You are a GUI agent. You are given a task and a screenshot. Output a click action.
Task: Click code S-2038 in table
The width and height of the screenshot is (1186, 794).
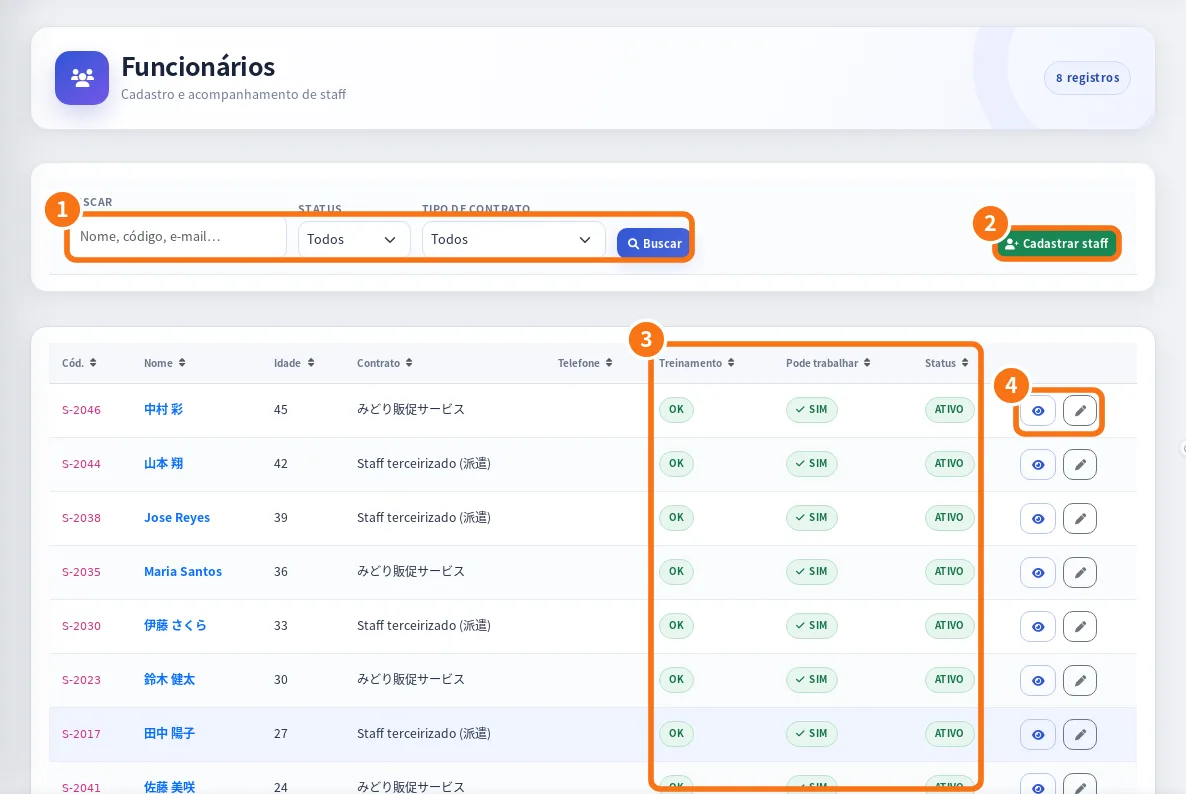coord(81,518)
